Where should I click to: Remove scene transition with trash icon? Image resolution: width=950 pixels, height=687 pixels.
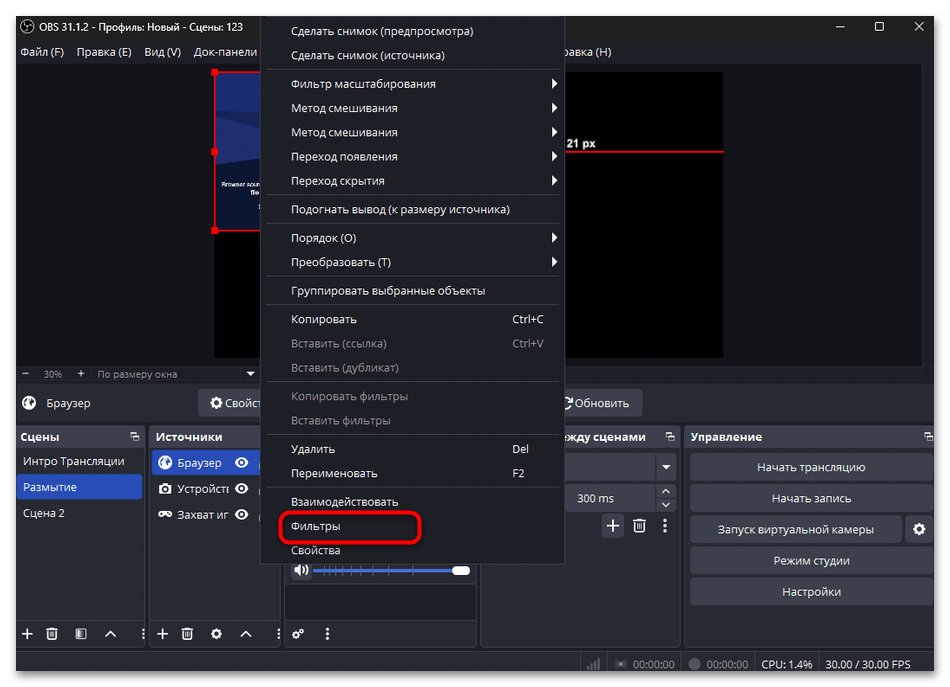639,525
